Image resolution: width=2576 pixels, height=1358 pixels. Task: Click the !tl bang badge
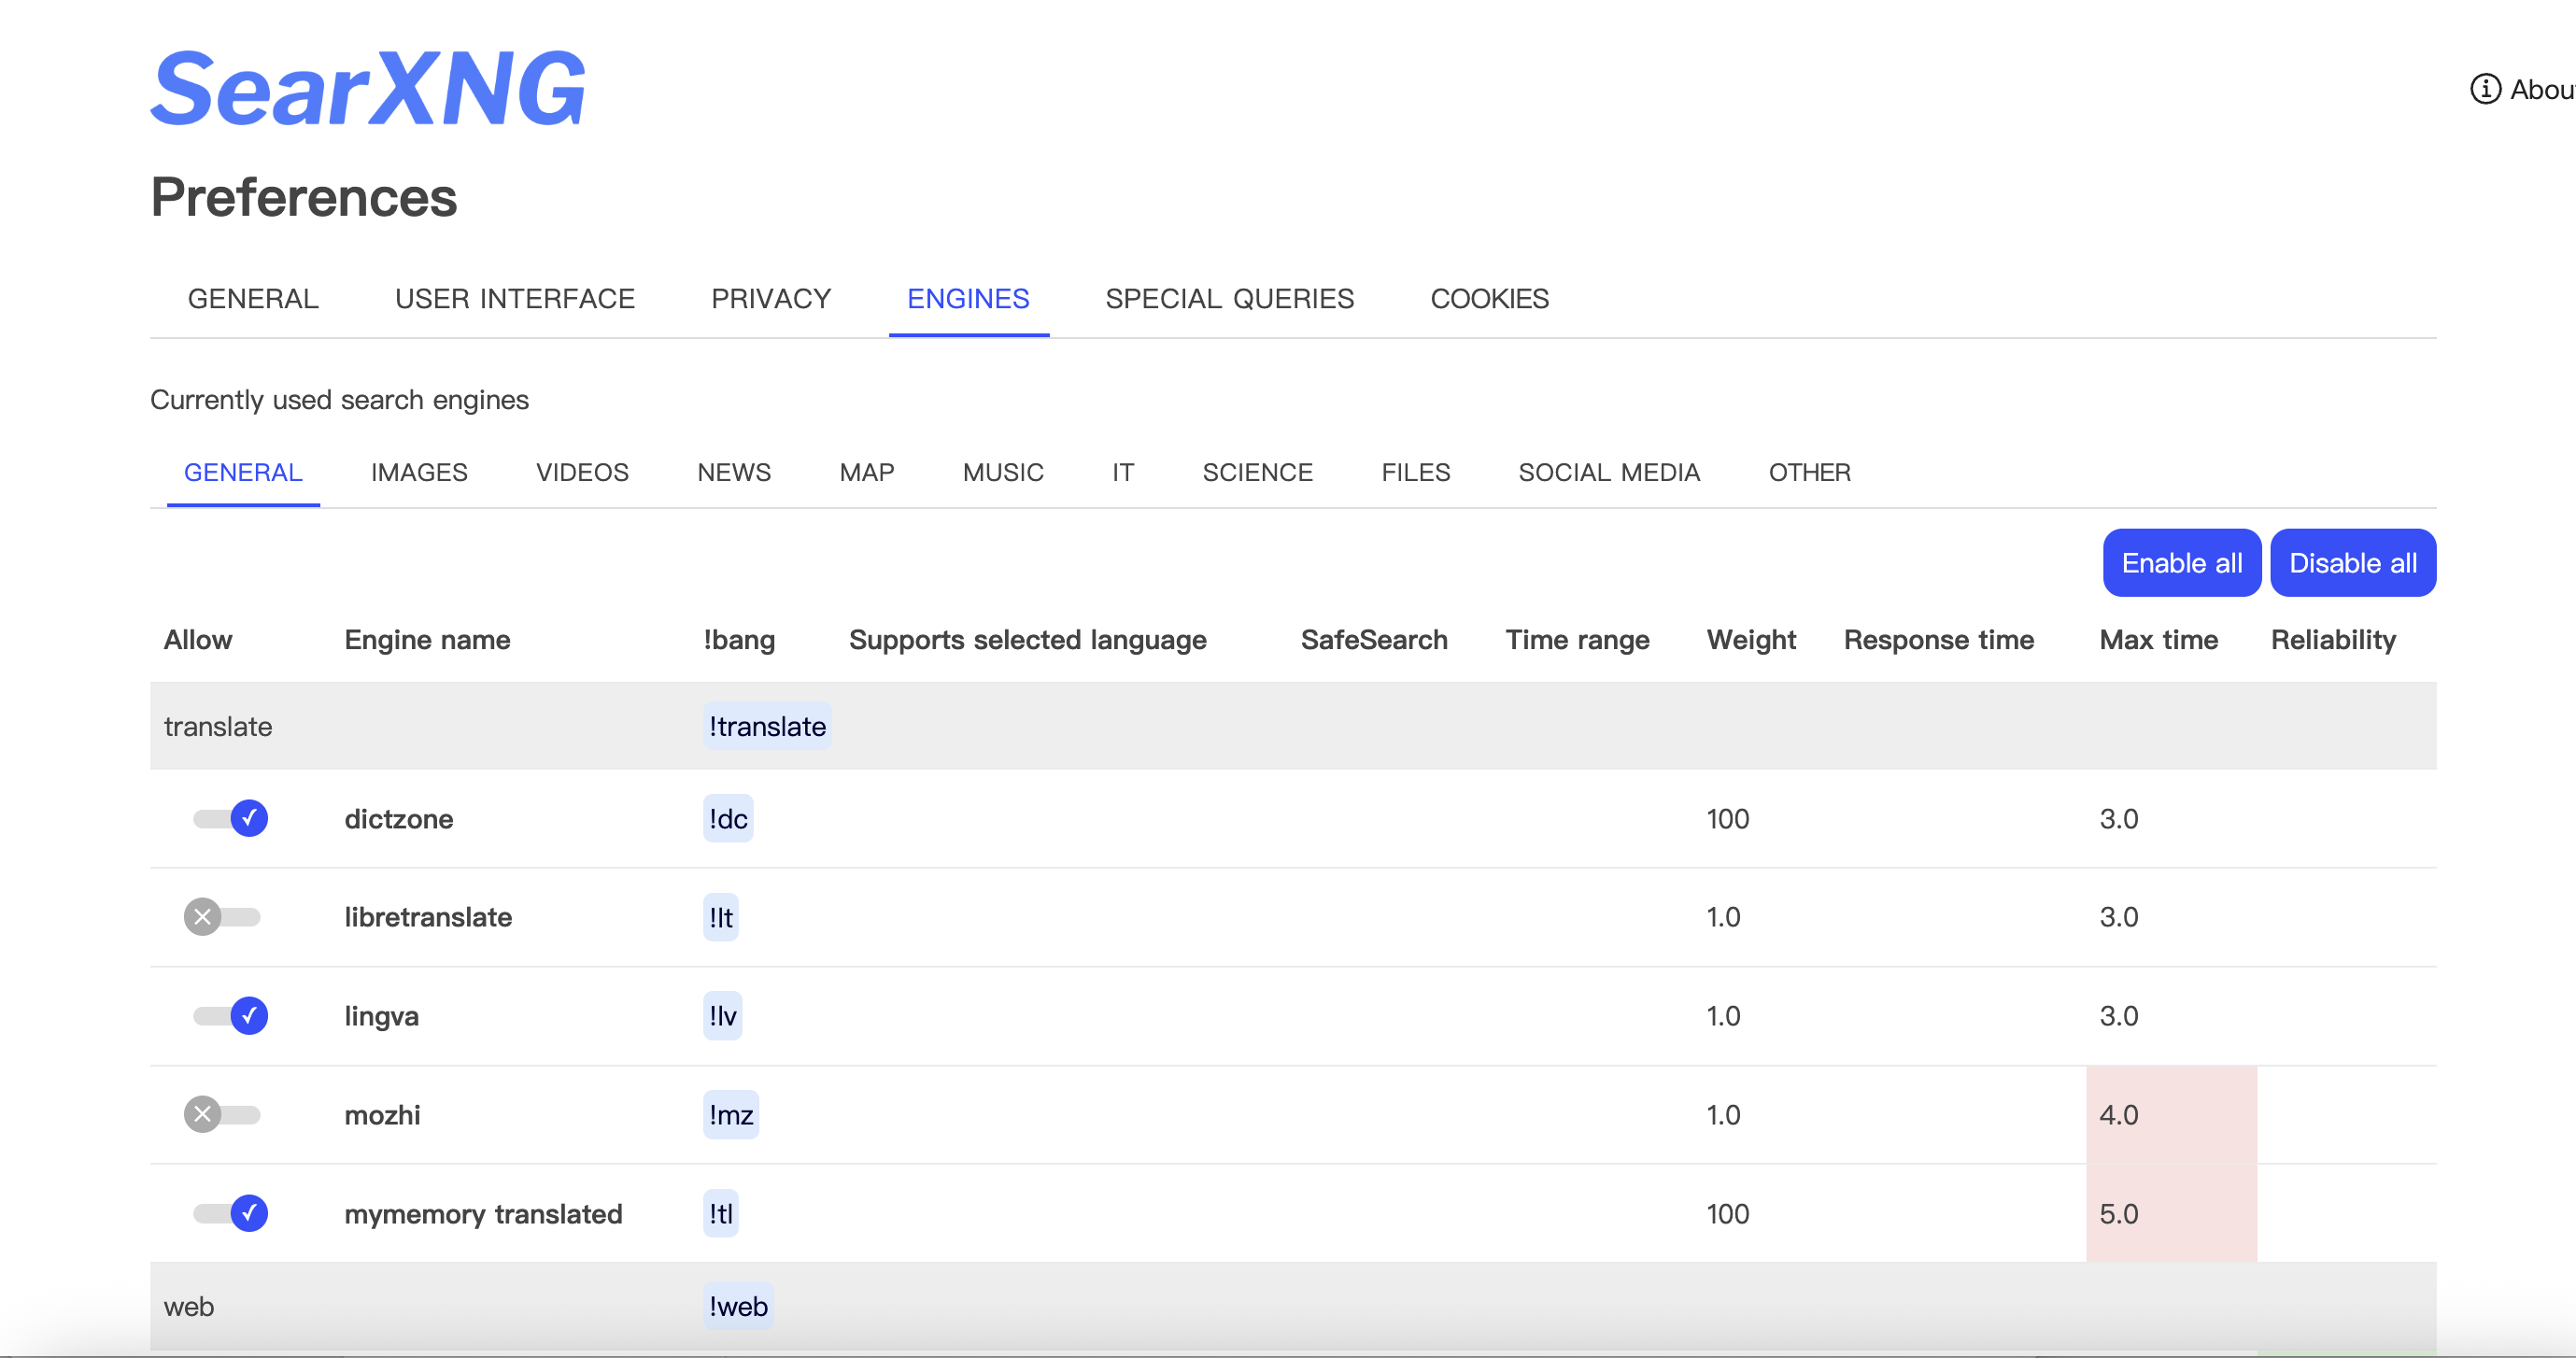pos(721,1213)
